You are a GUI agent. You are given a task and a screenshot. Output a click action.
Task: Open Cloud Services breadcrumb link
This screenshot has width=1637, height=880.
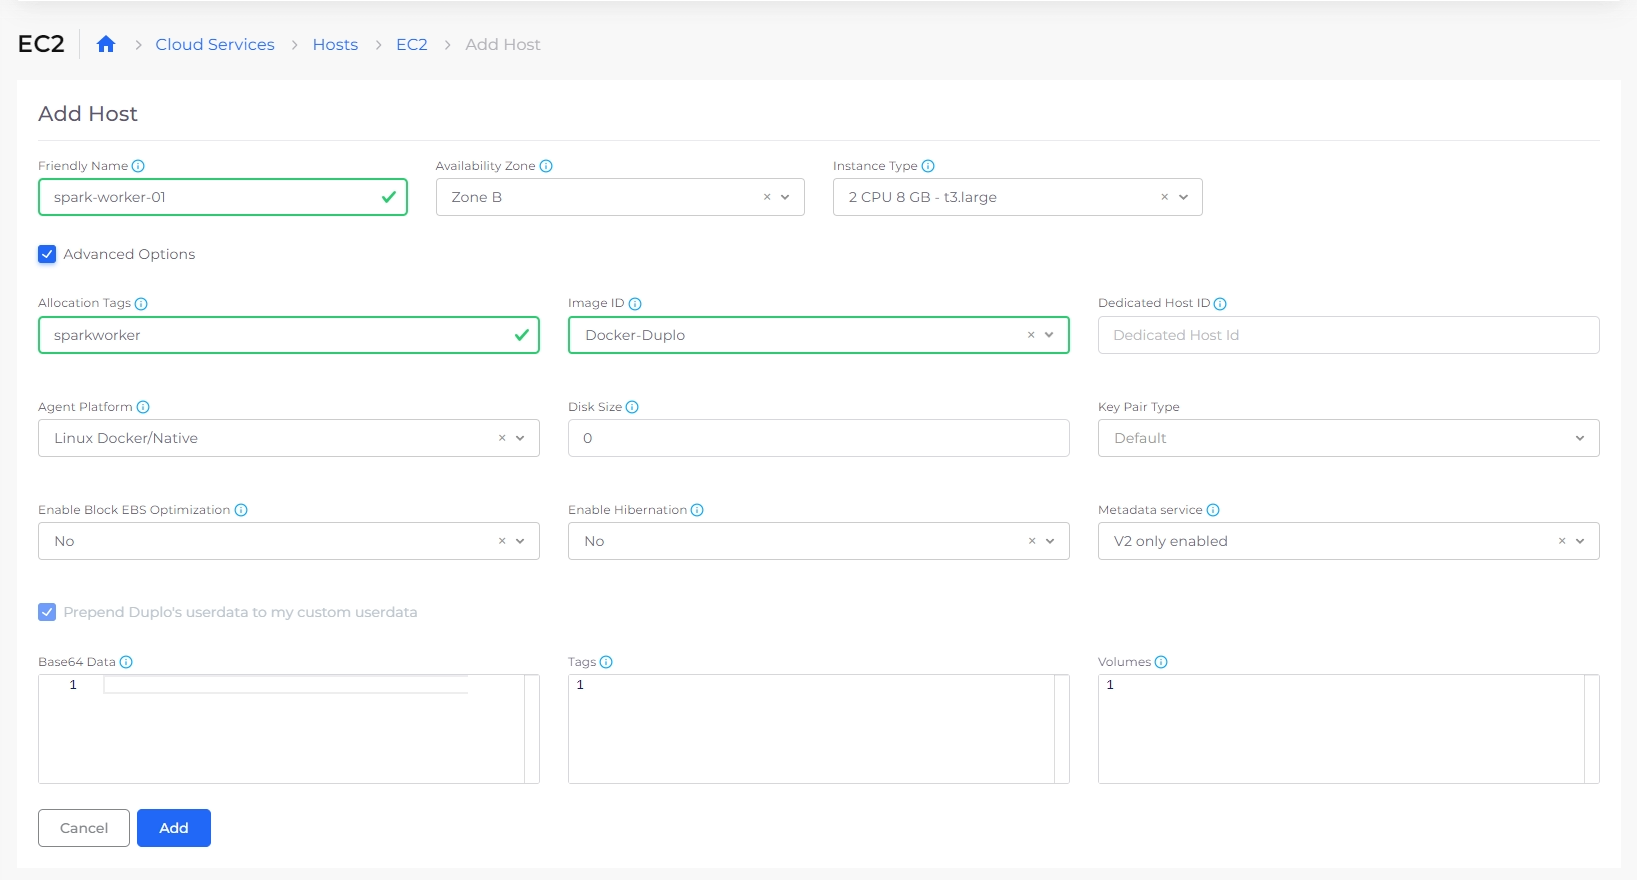pos(215,44)
